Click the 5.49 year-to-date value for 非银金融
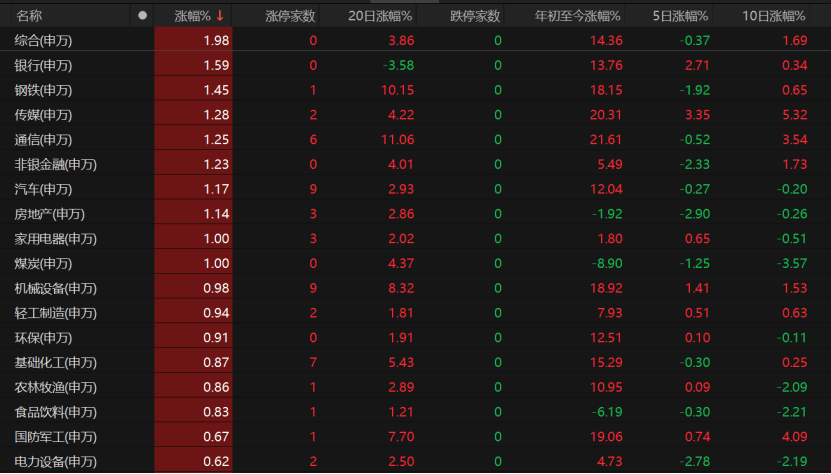 point(609,165)
